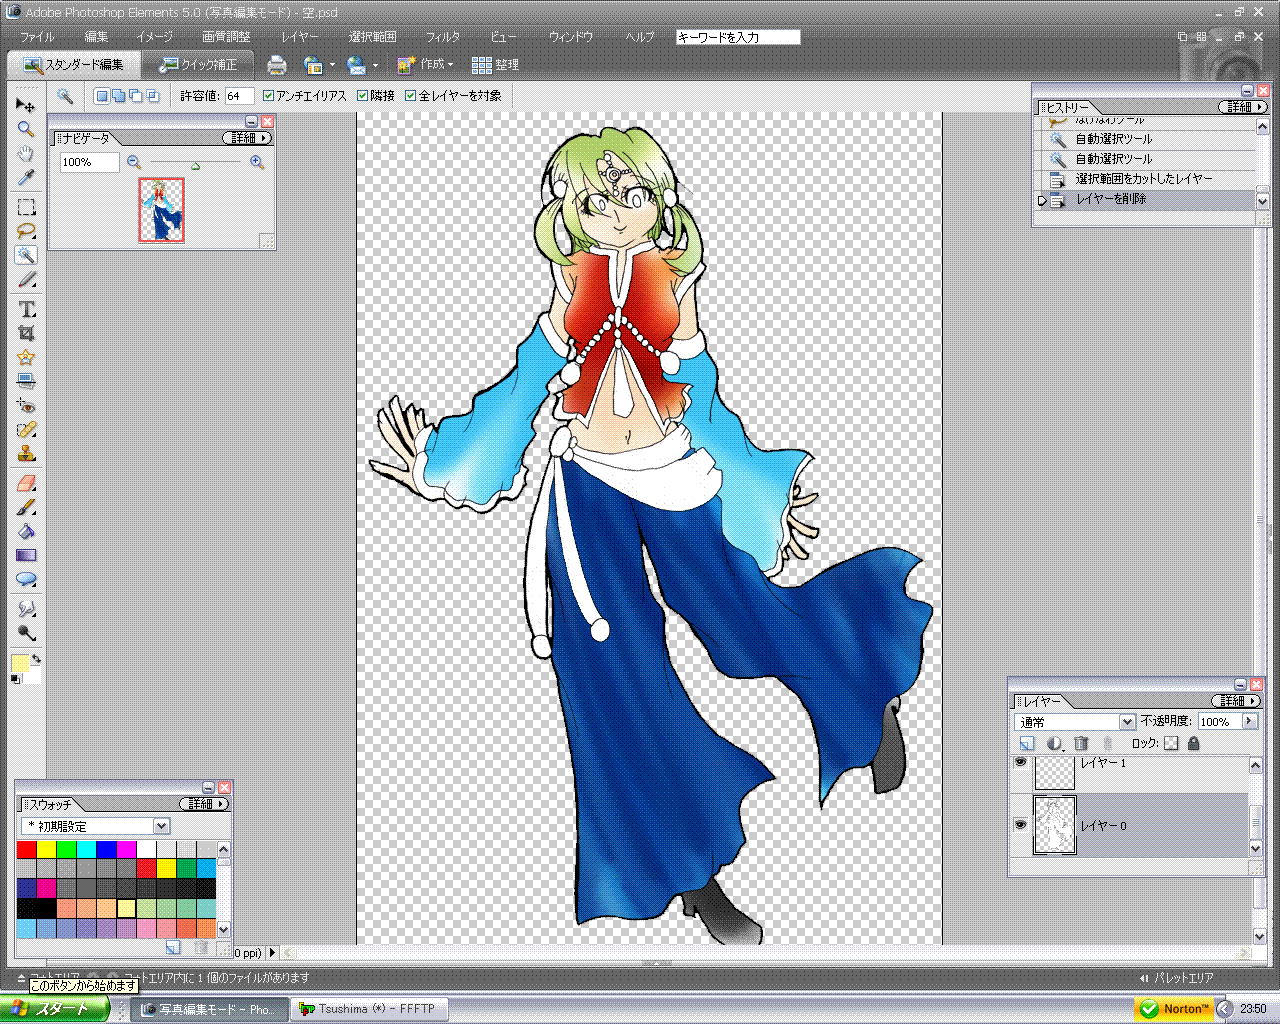Click navigator zoom-out magnifier

134,162
